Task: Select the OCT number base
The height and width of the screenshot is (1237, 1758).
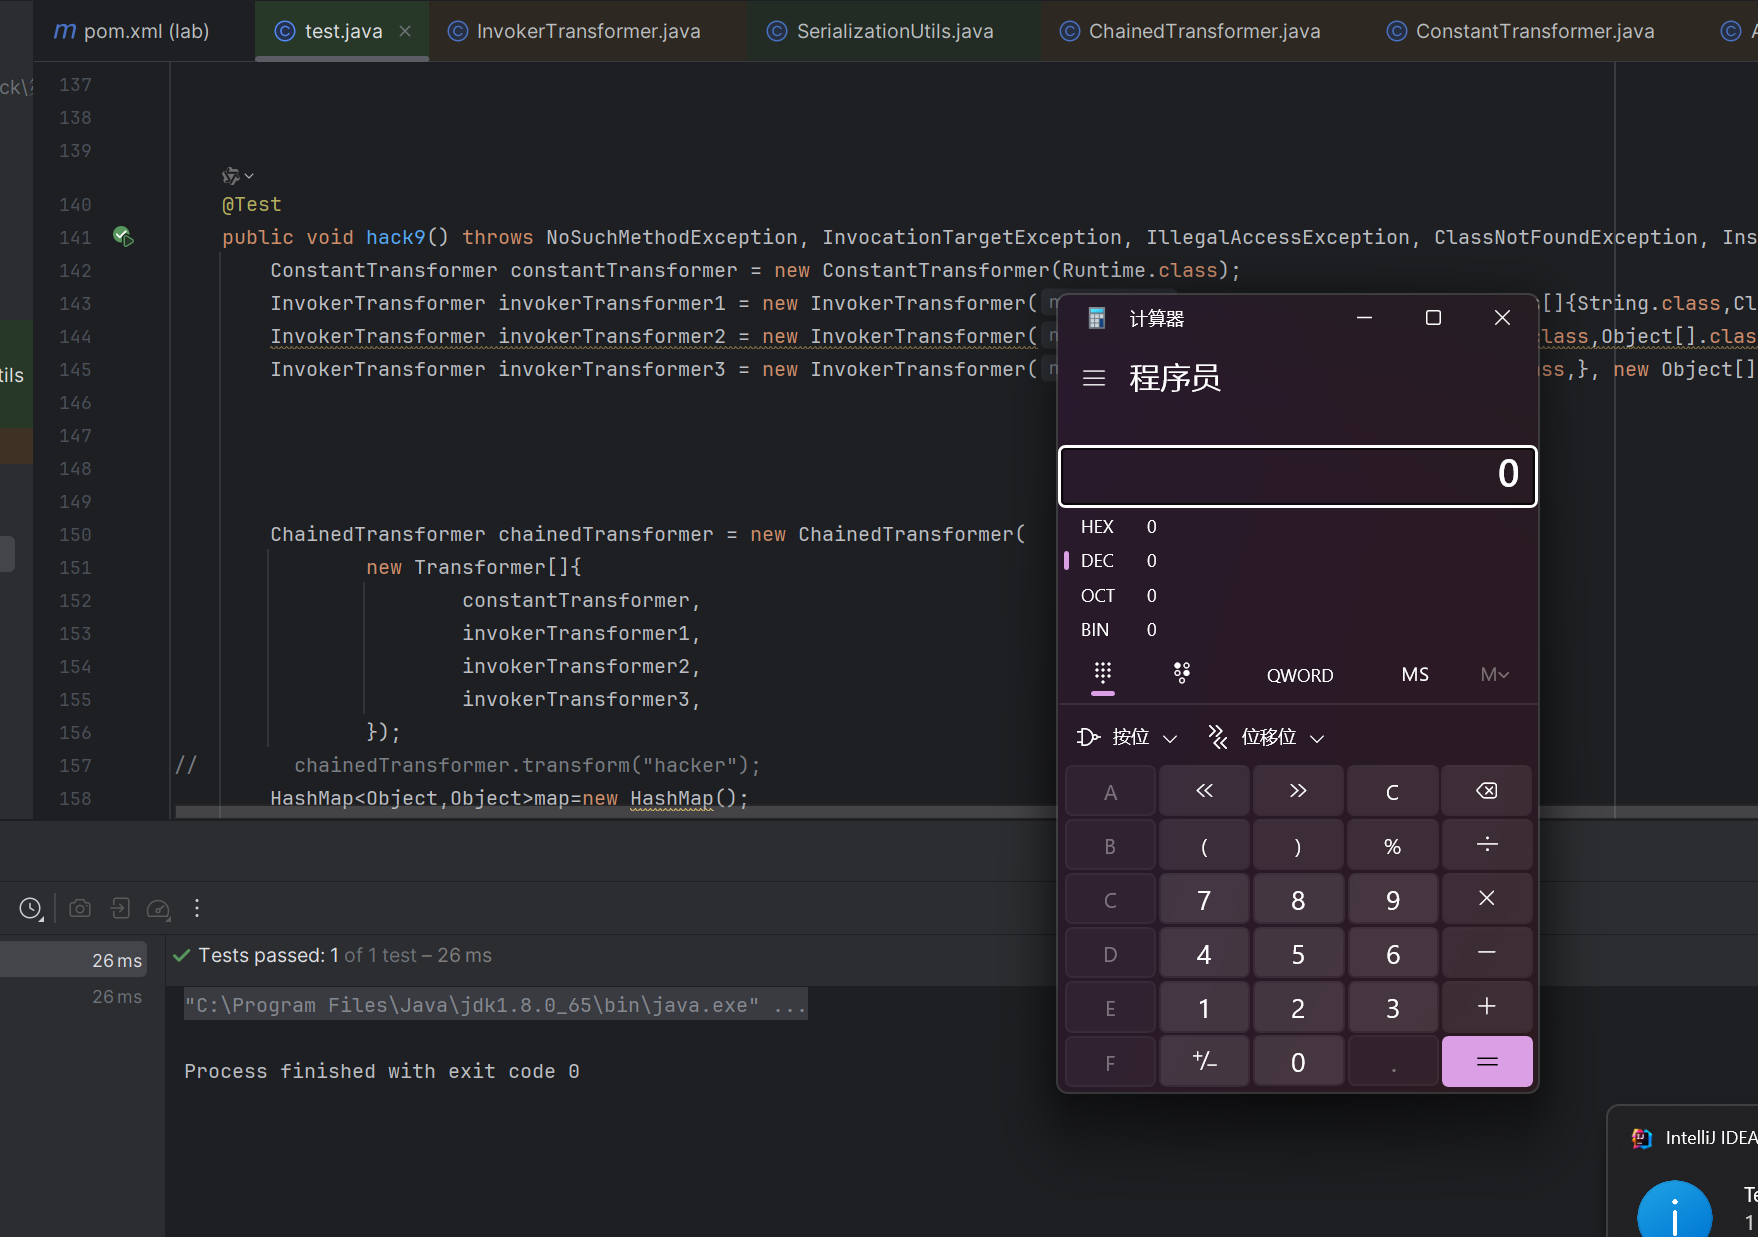Action: pos(1097,596)
